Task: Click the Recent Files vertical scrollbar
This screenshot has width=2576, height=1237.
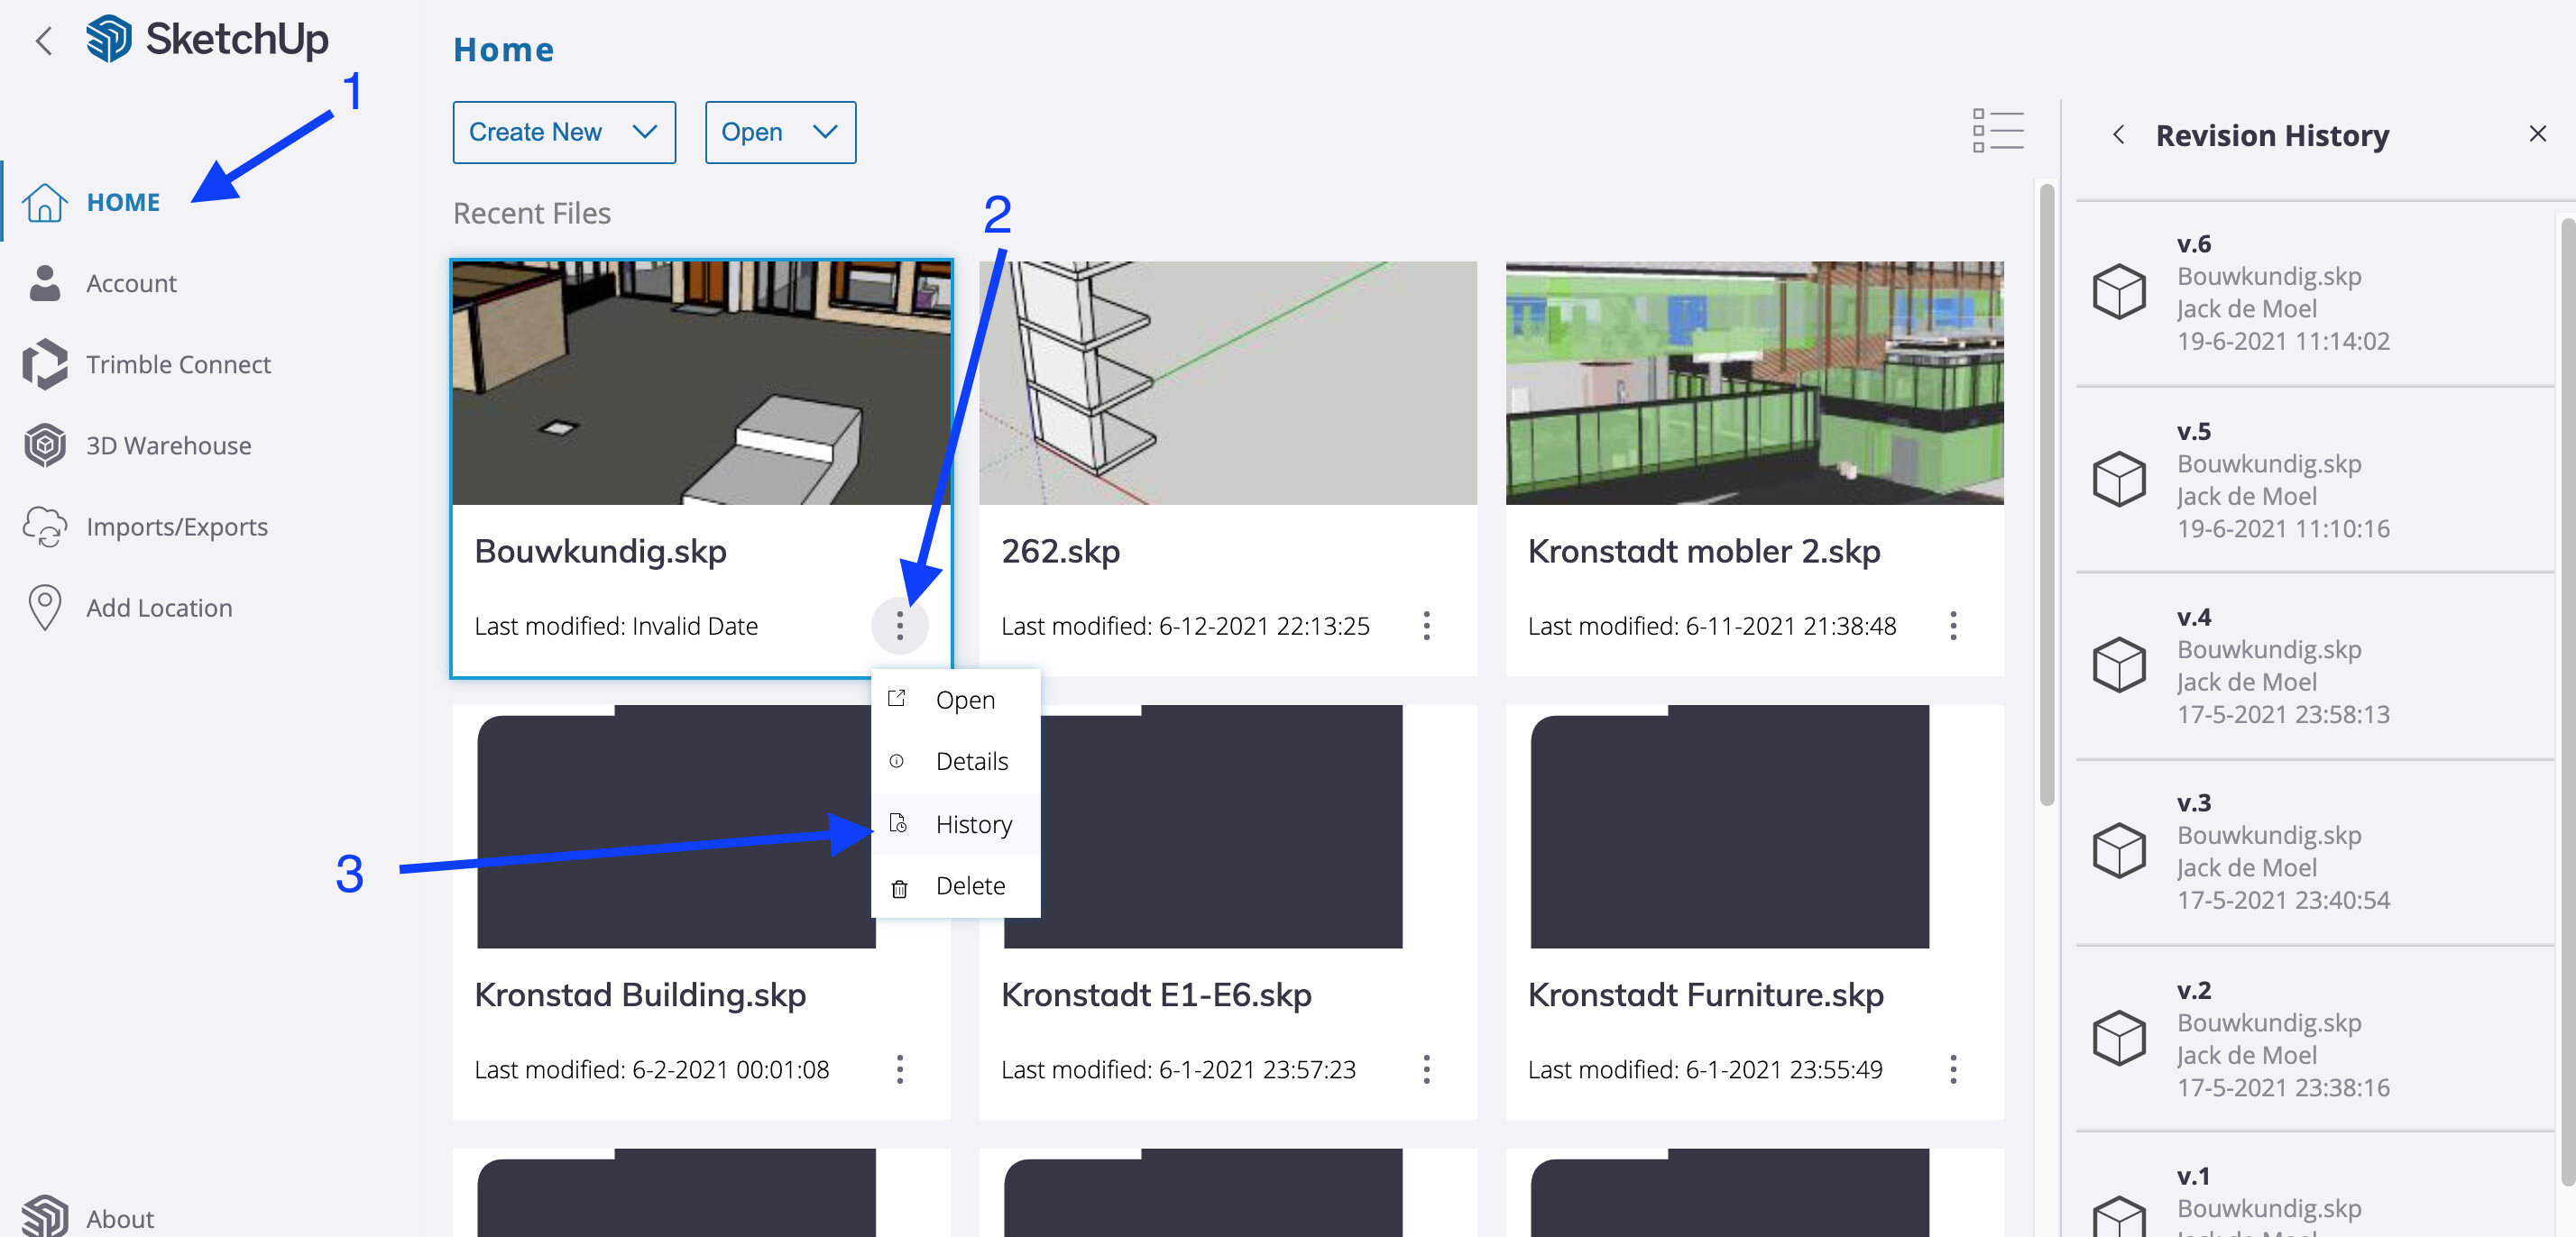Action: click(x=2046, y=495)
